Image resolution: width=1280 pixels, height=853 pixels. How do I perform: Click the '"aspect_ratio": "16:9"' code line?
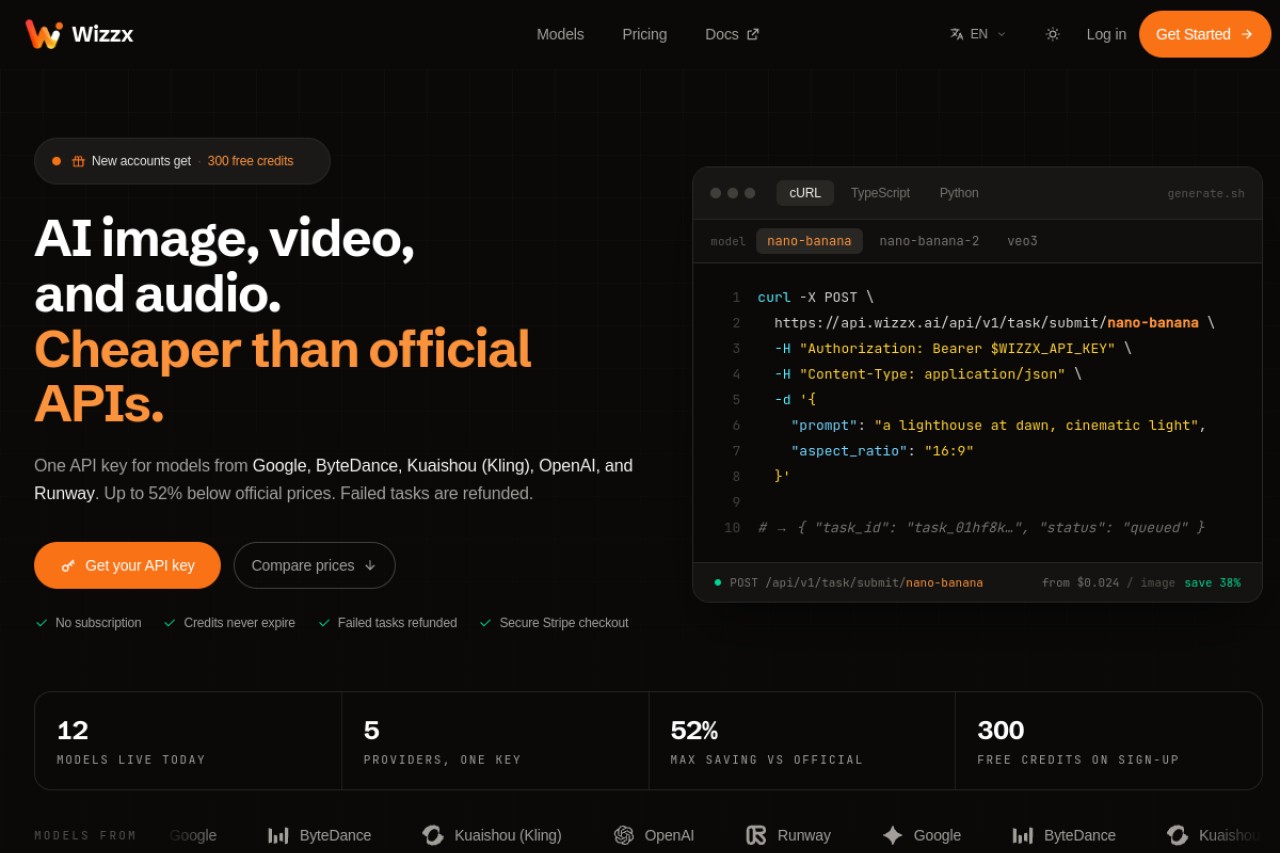coord(882,451)
